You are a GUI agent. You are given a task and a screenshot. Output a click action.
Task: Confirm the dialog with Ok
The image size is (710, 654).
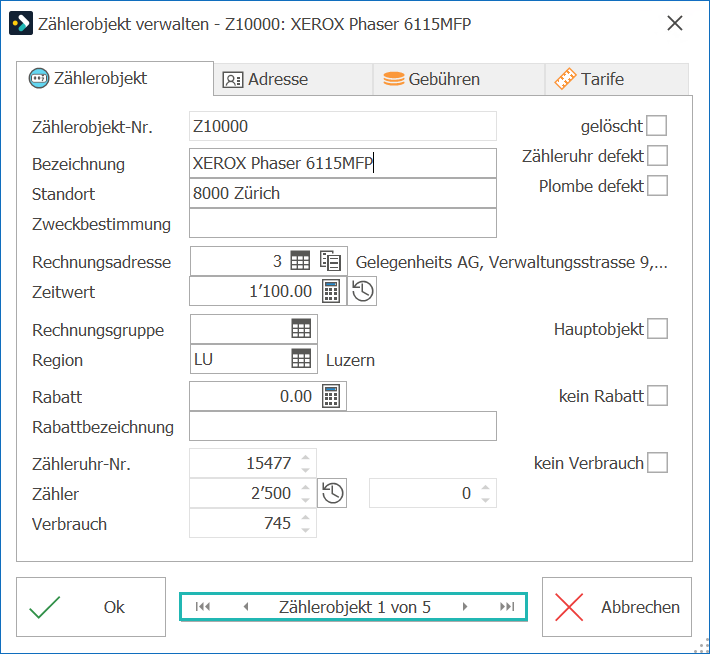tap(91, 607)
